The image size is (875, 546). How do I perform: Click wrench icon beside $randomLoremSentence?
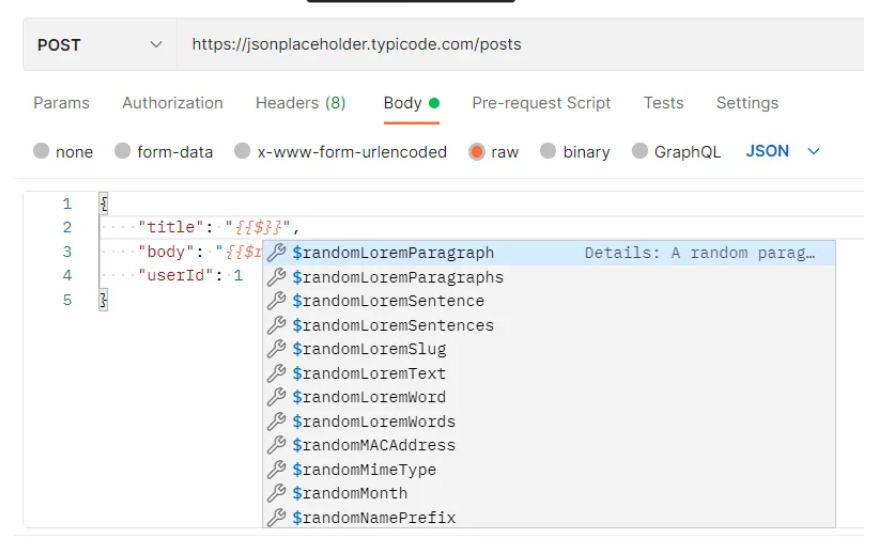pos(276,301)
